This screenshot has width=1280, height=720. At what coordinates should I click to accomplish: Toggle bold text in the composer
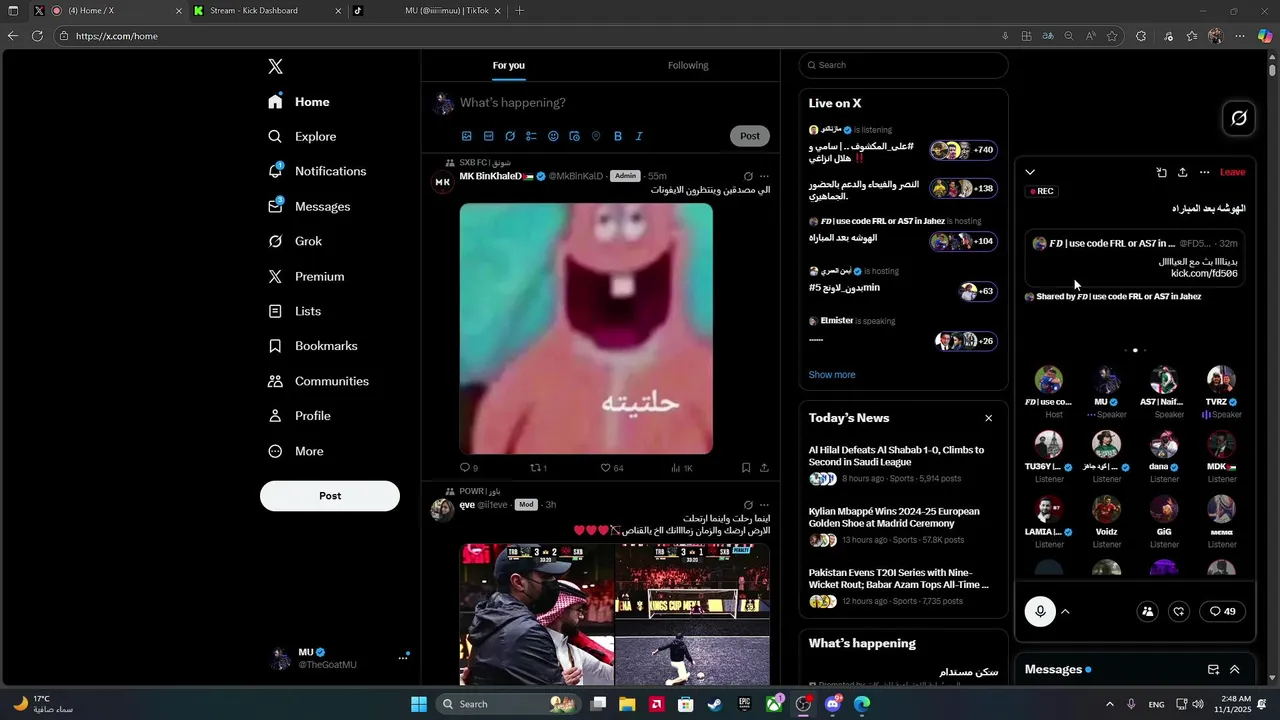pyautogui.click(x=618, y=136)
